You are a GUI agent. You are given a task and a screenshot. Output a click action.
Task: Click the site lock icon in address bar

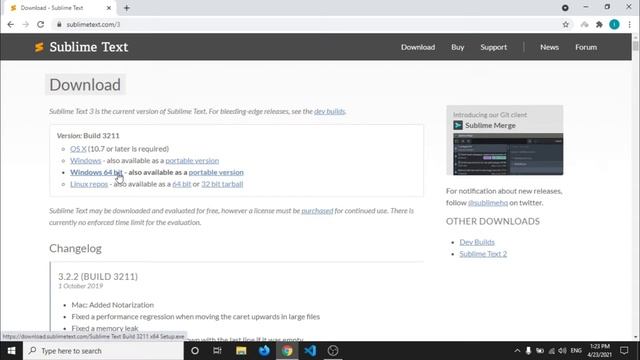tap(59, 24)
